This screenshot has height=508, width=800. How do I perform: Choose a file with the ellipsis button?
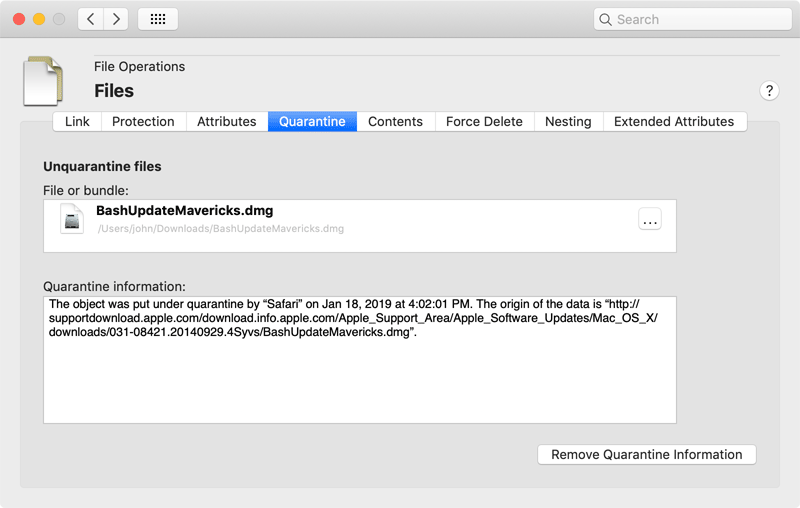click(x=649, y=219)
